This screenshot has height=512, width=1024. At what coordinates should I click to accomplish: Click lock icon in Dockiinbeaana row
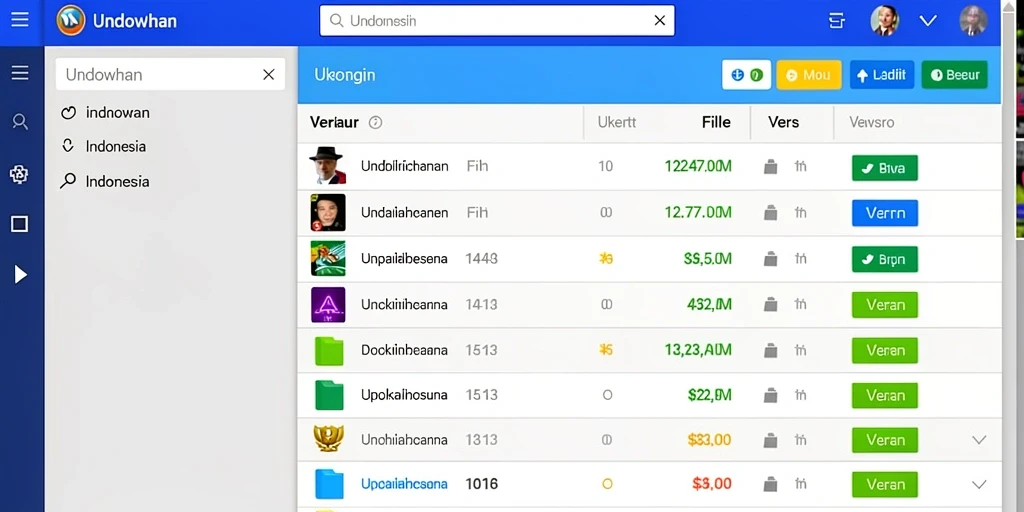click(771, 351)
